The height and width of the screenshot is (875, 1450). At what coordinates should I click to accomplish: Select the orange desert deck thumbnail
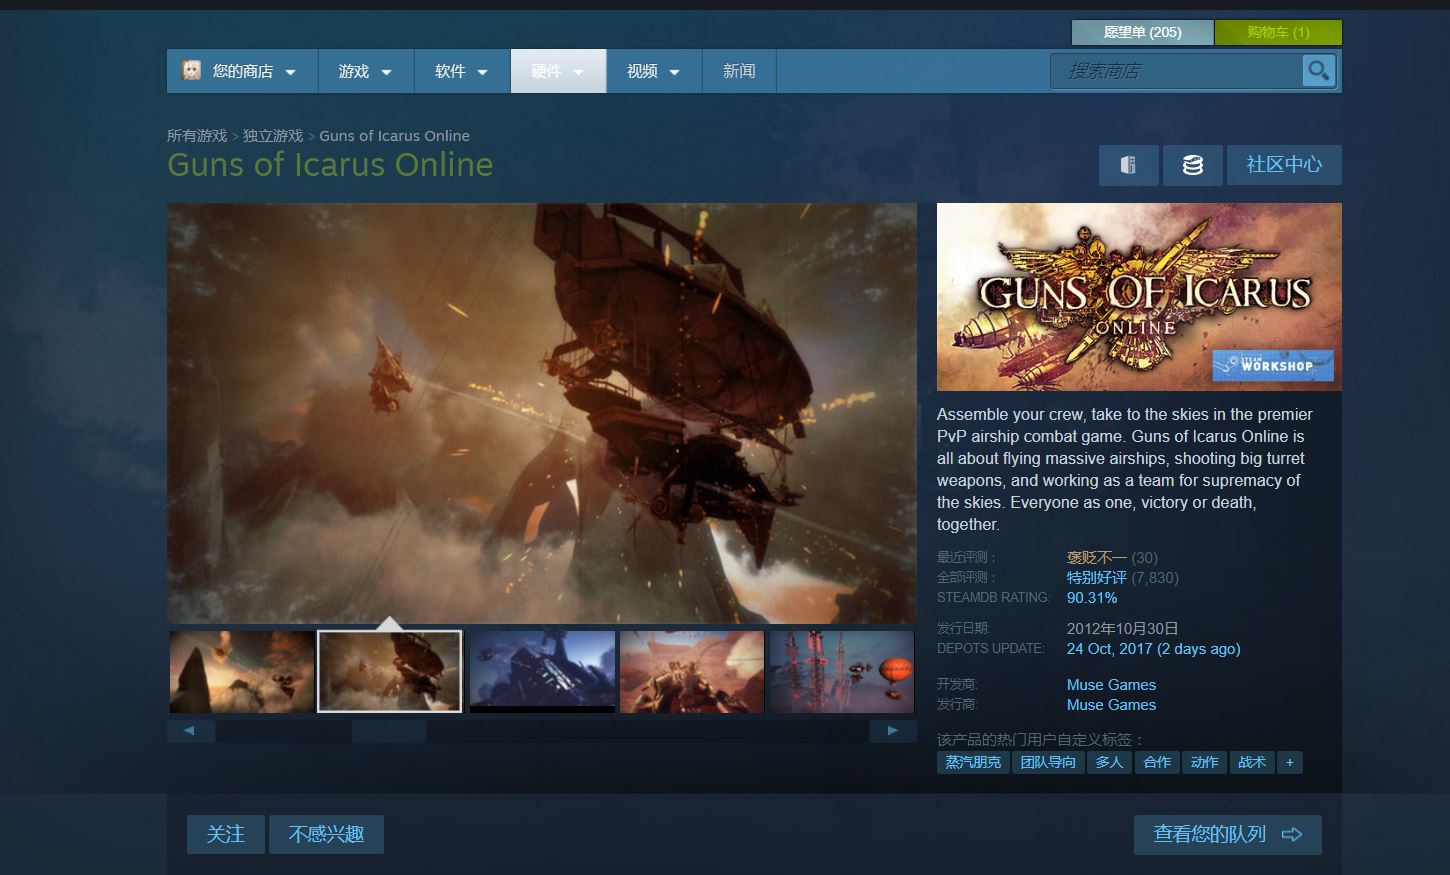pos(692,671)
